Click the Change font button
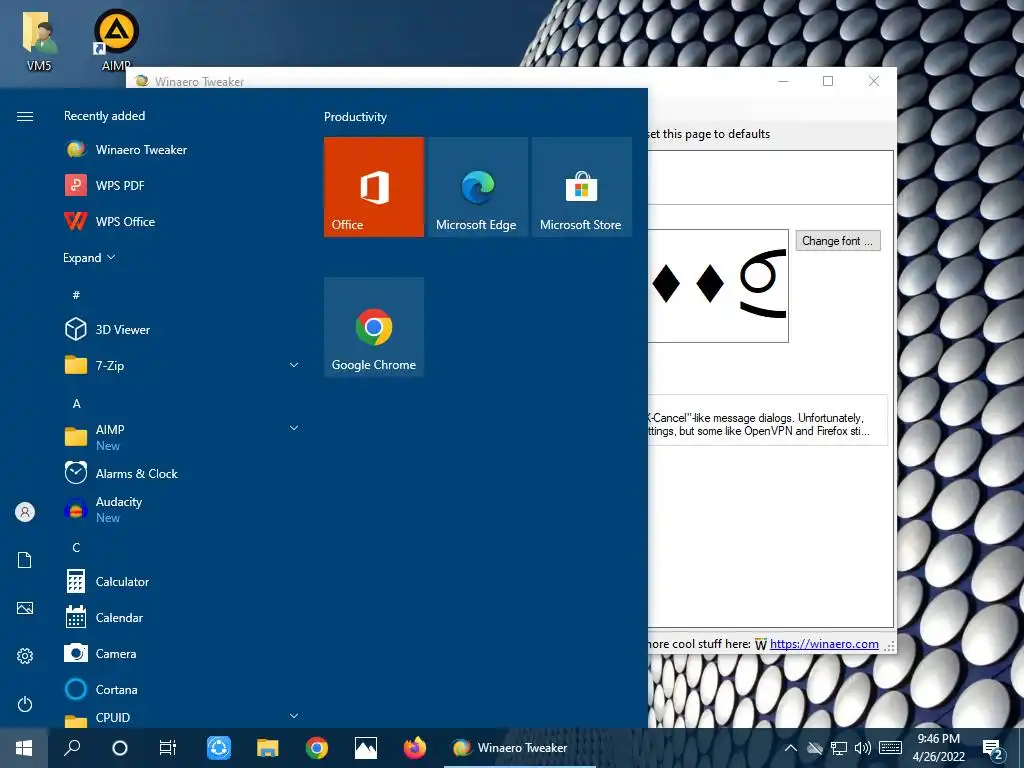Image resolution: width=1024 pixels, height=768 pixels. pos(838,241)
